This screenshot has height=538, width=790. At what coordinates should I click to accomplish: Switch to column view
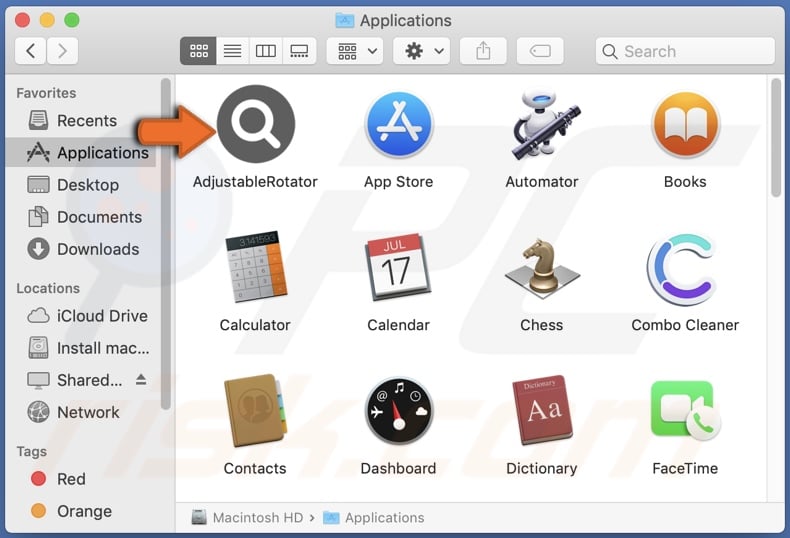click(266, 51)
